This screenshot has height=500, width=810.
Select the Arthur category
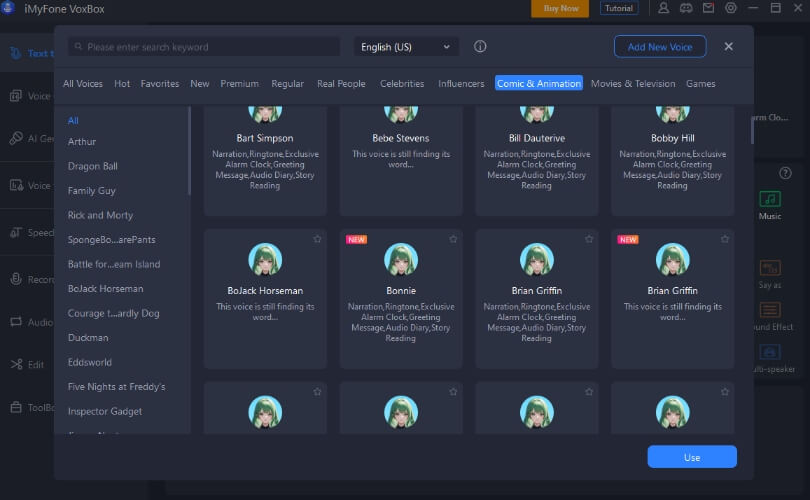(82, 142)
